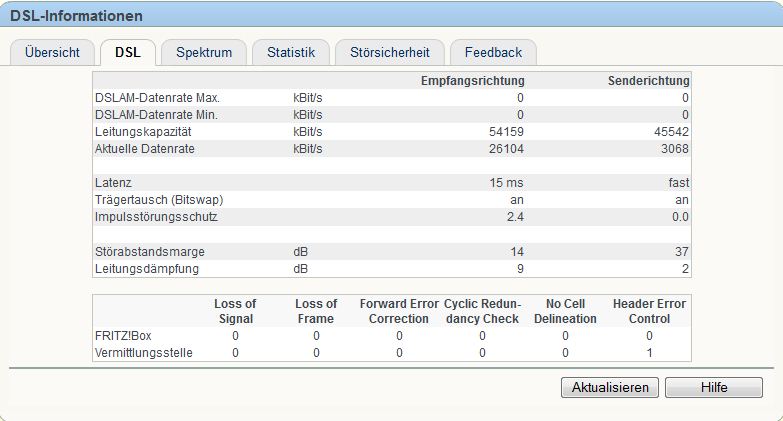Open Hilfe with the help button
Image resolution: width=783 pixels, height=421 pixels.
coord(713,387)
